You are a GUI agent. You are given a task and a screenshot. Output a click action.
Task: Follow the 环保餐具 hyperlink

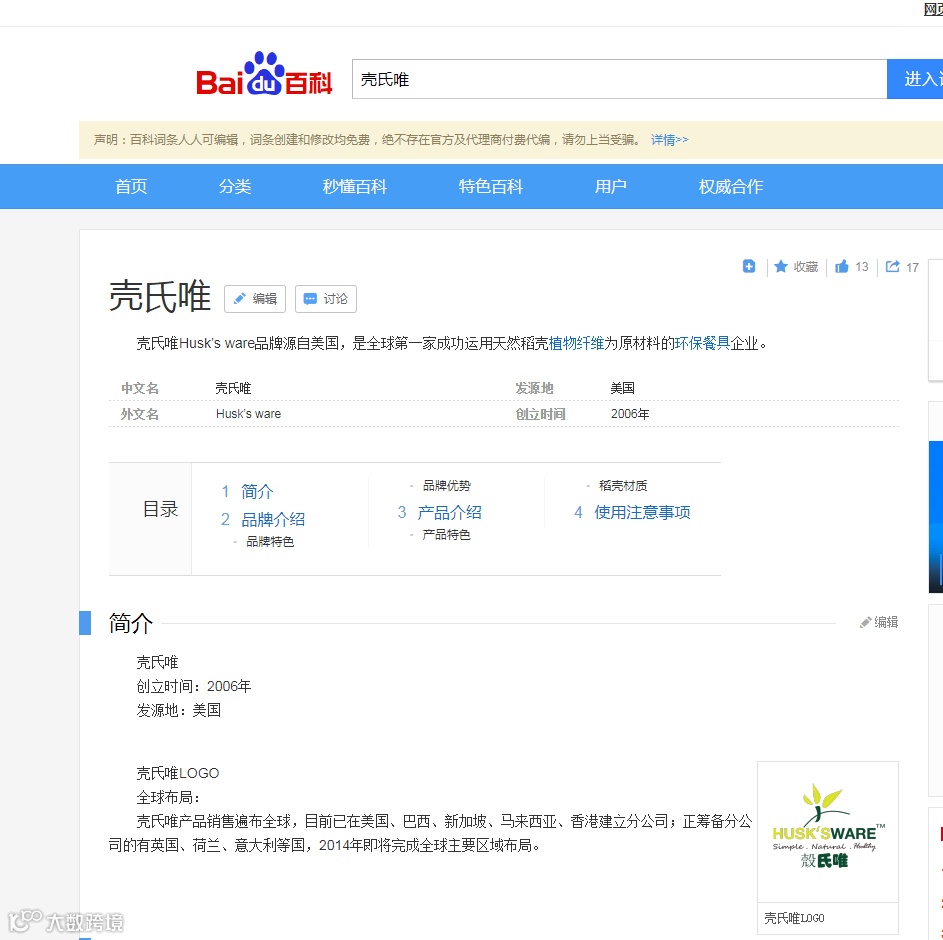[702, 343]
